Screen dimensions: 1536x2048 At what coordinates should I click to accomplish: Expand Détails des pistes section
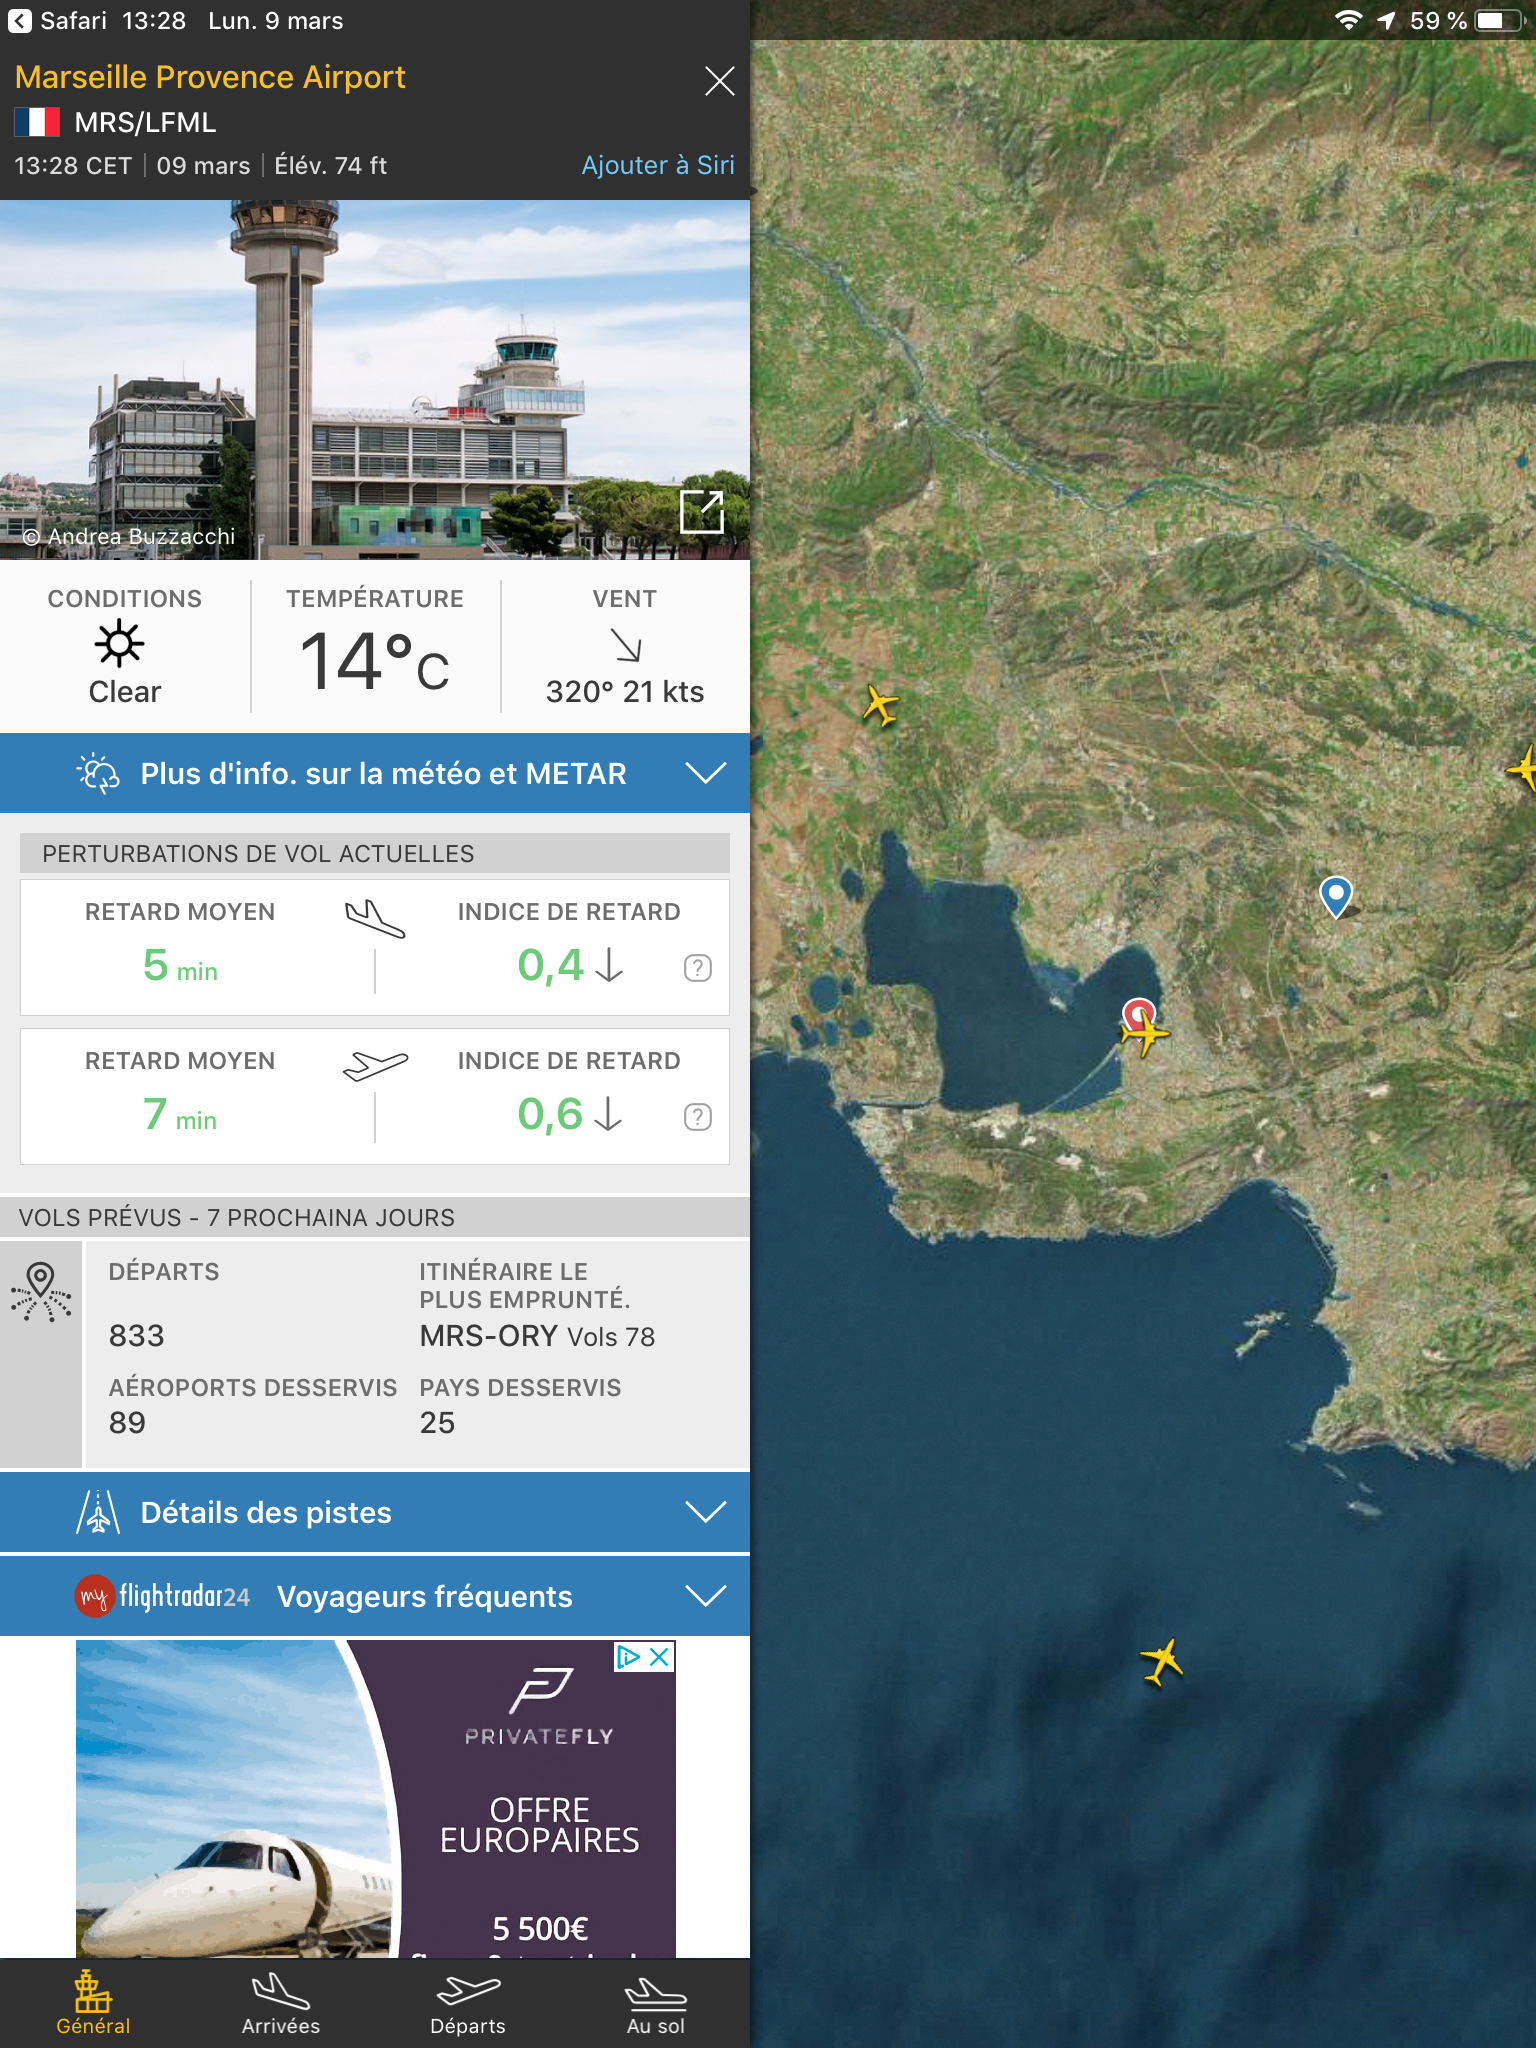(375, 1512)
